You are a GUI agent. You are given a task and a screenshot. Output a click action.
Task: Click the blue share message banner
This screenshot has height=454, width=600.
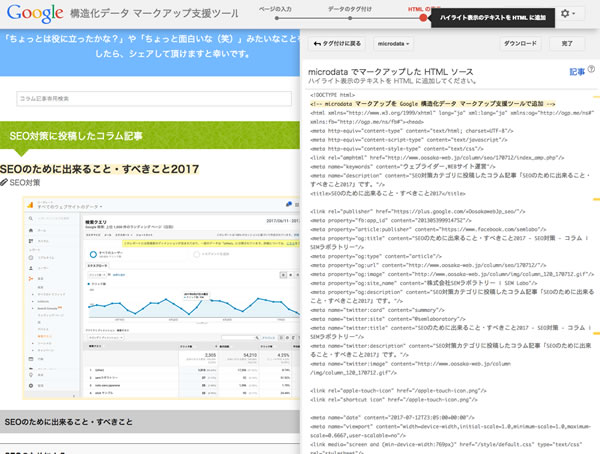(150, 52)
